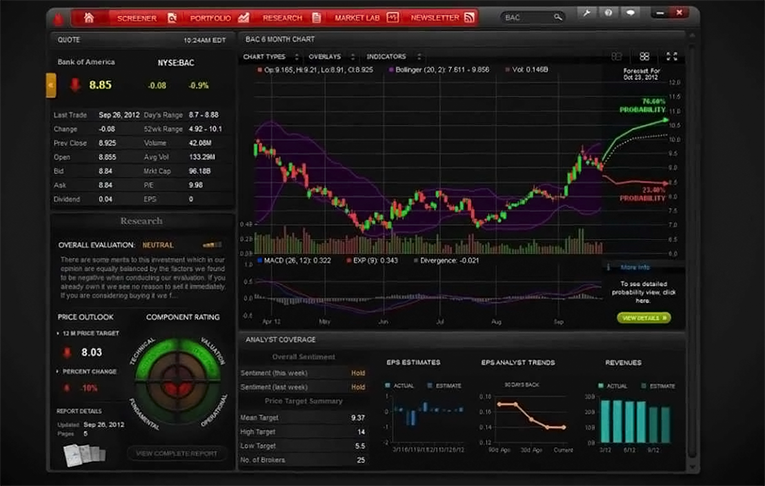This screenshot has height=486, width=765.
Task: Expand chart to fullscreen icon
Action: tap(672, 57)
